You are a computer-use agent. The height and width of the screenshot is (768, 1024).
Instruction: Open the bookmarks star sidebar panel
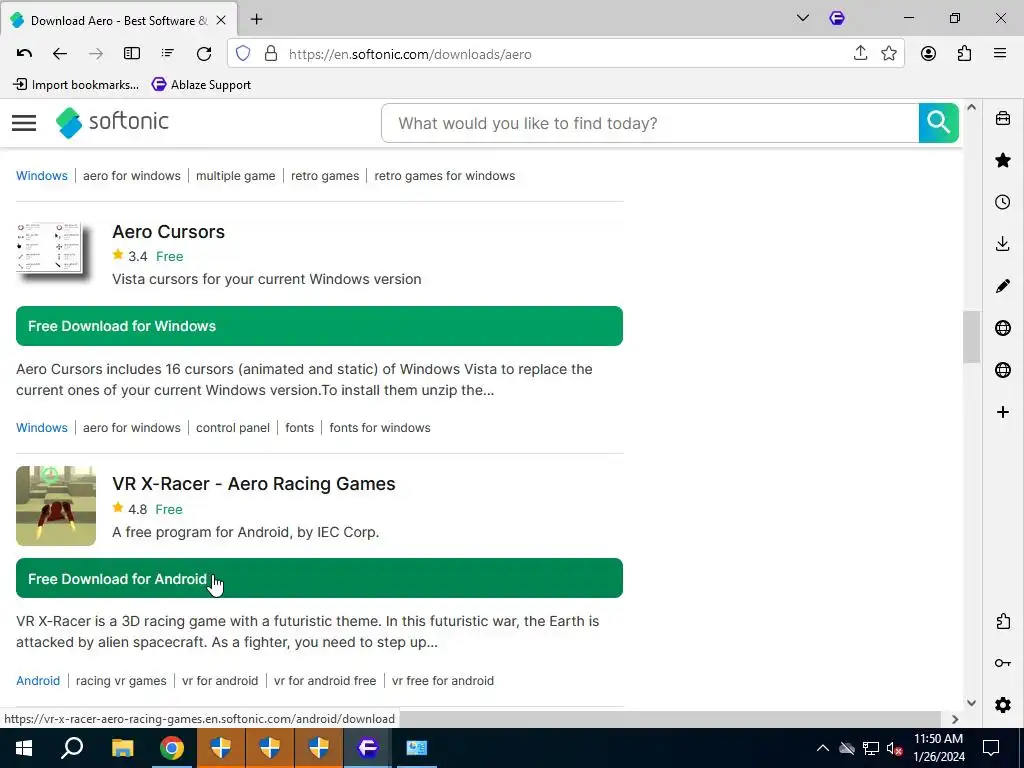coord(1003,161)
